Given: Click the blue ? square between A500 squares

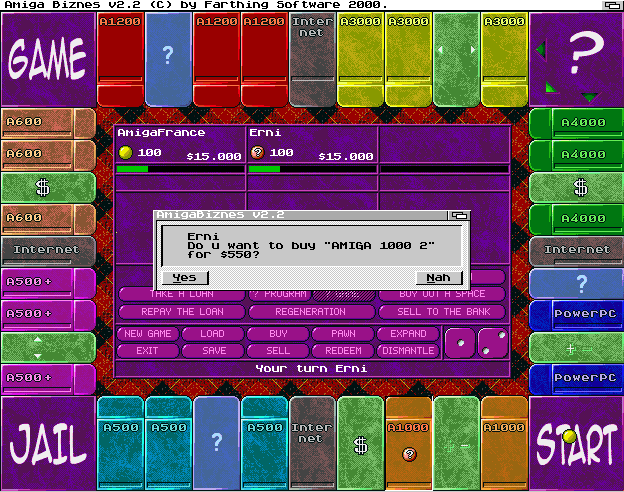Looking at the screenshot, I should pyautogui.click(x=216, y=443).
